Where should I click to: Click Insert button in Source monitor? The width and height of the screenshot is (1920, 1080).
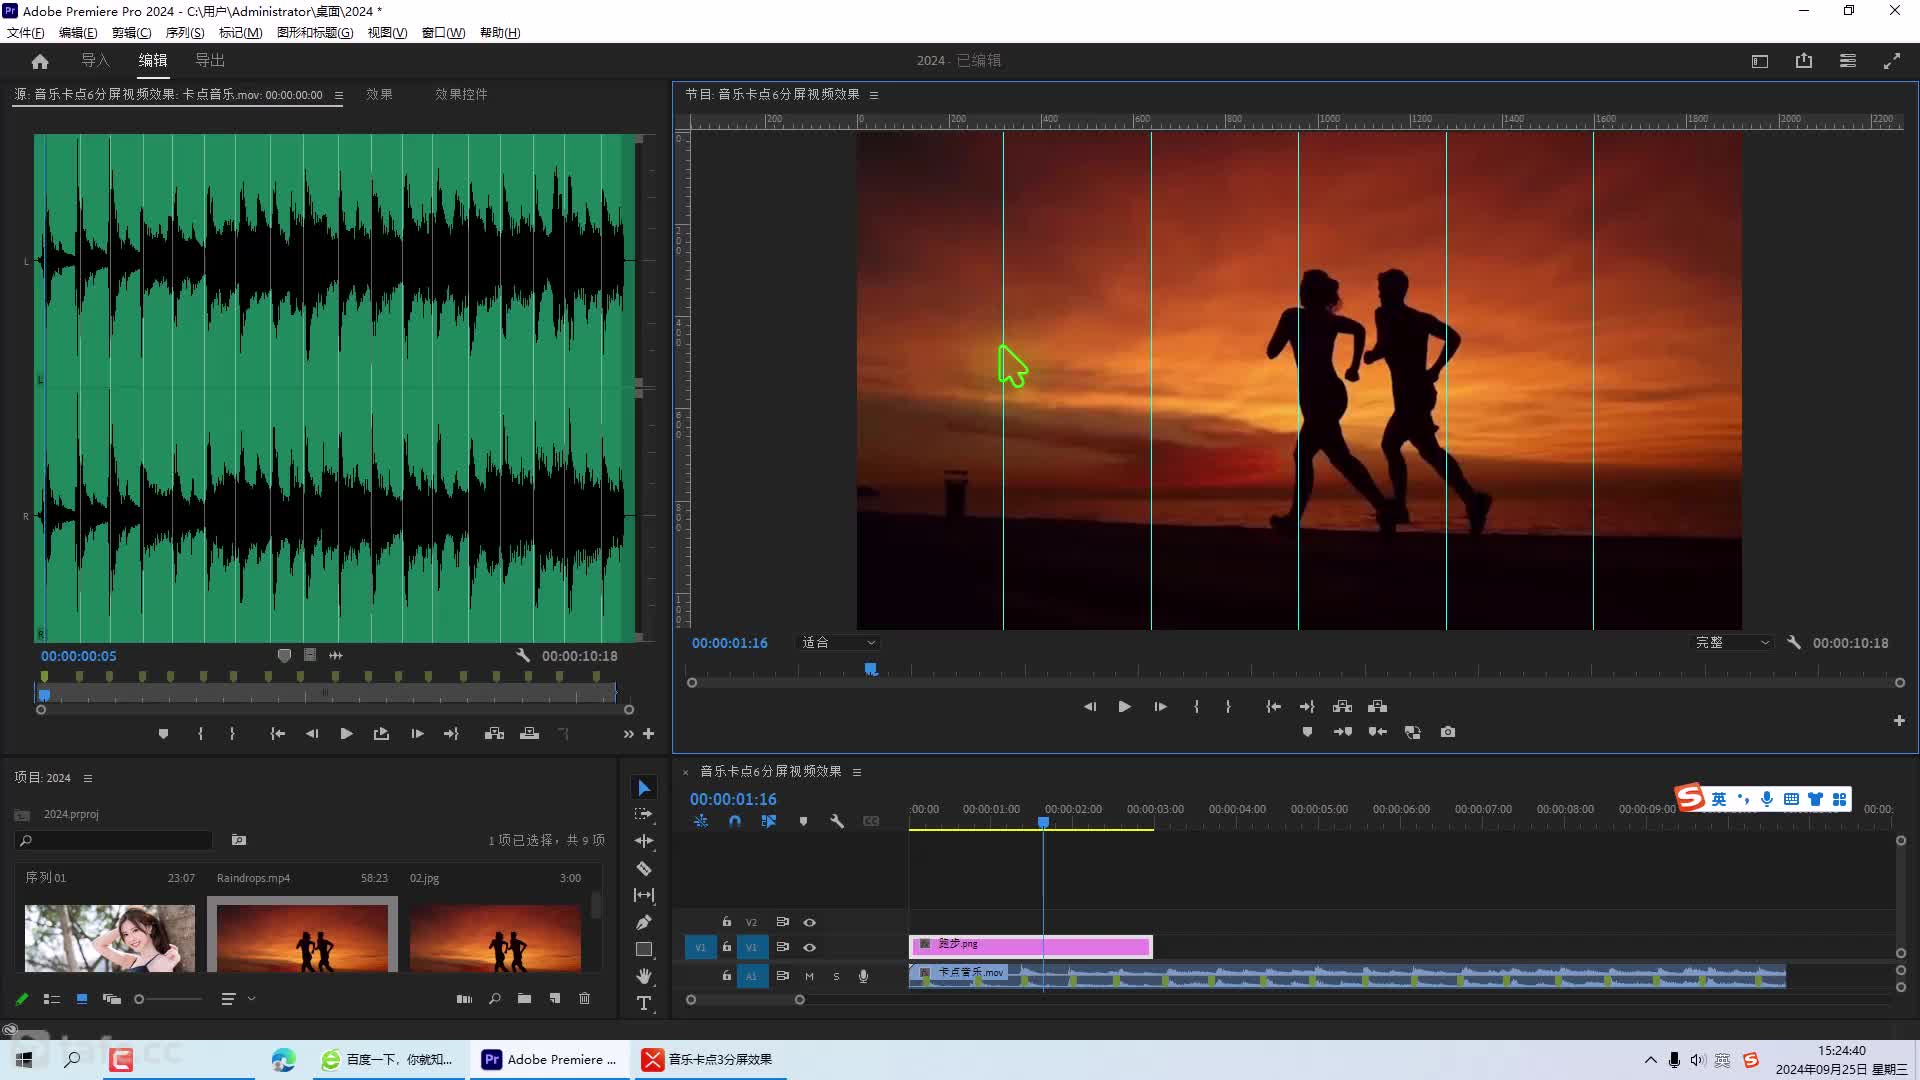(494, 733)
